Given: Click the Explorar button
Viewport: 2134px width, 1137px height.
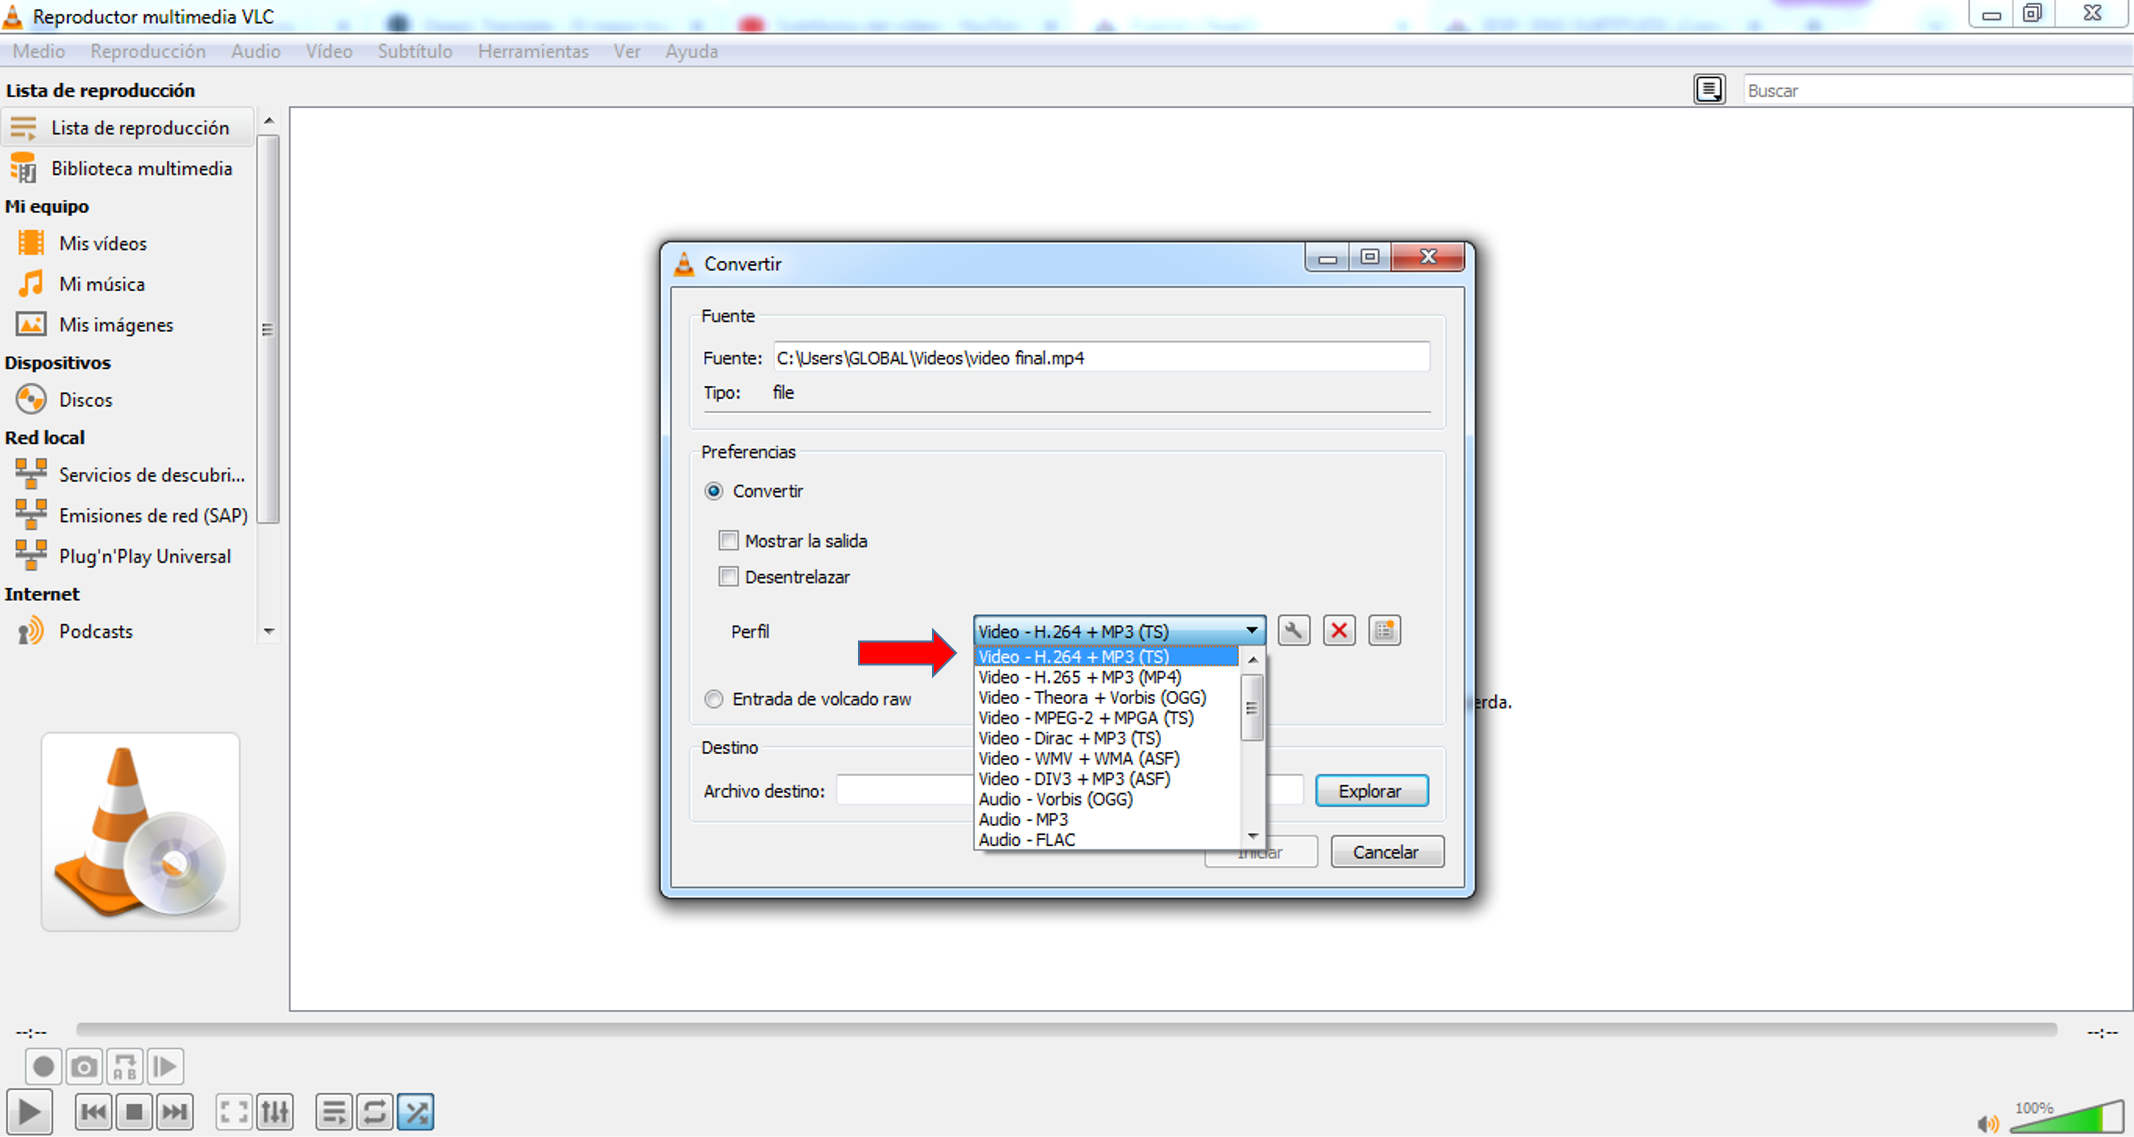Looking at the screenshot, I should [1371, 791].
